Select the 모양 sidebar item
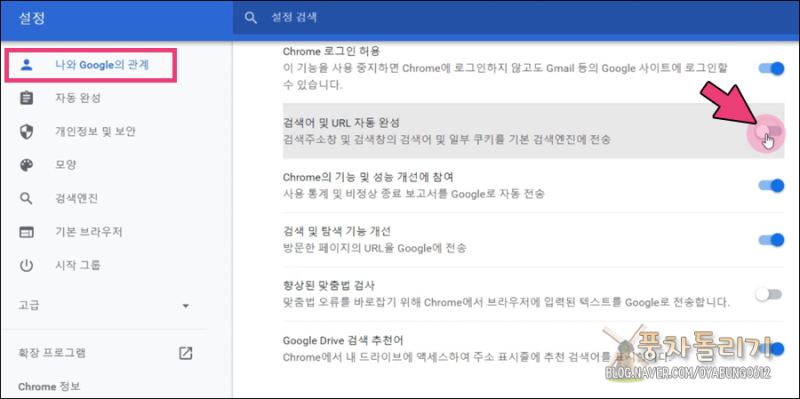 point(65,165)
